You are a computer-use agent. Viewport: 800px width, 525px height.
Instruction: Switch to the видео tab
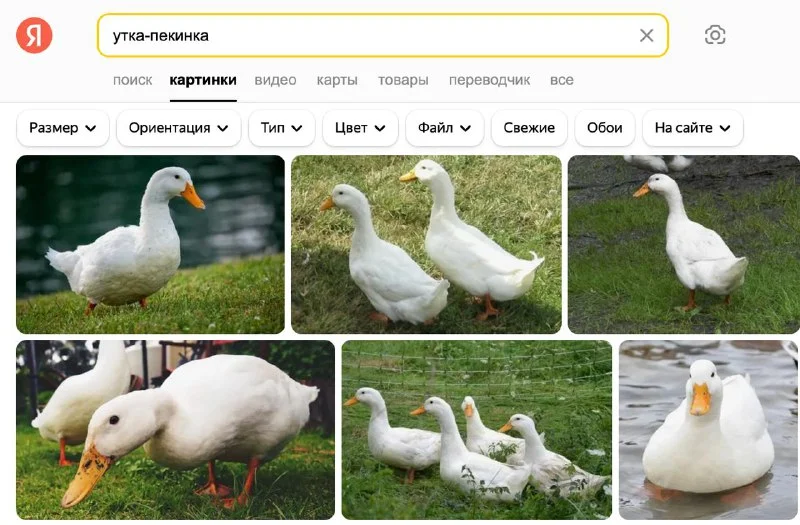click(276, 80)
